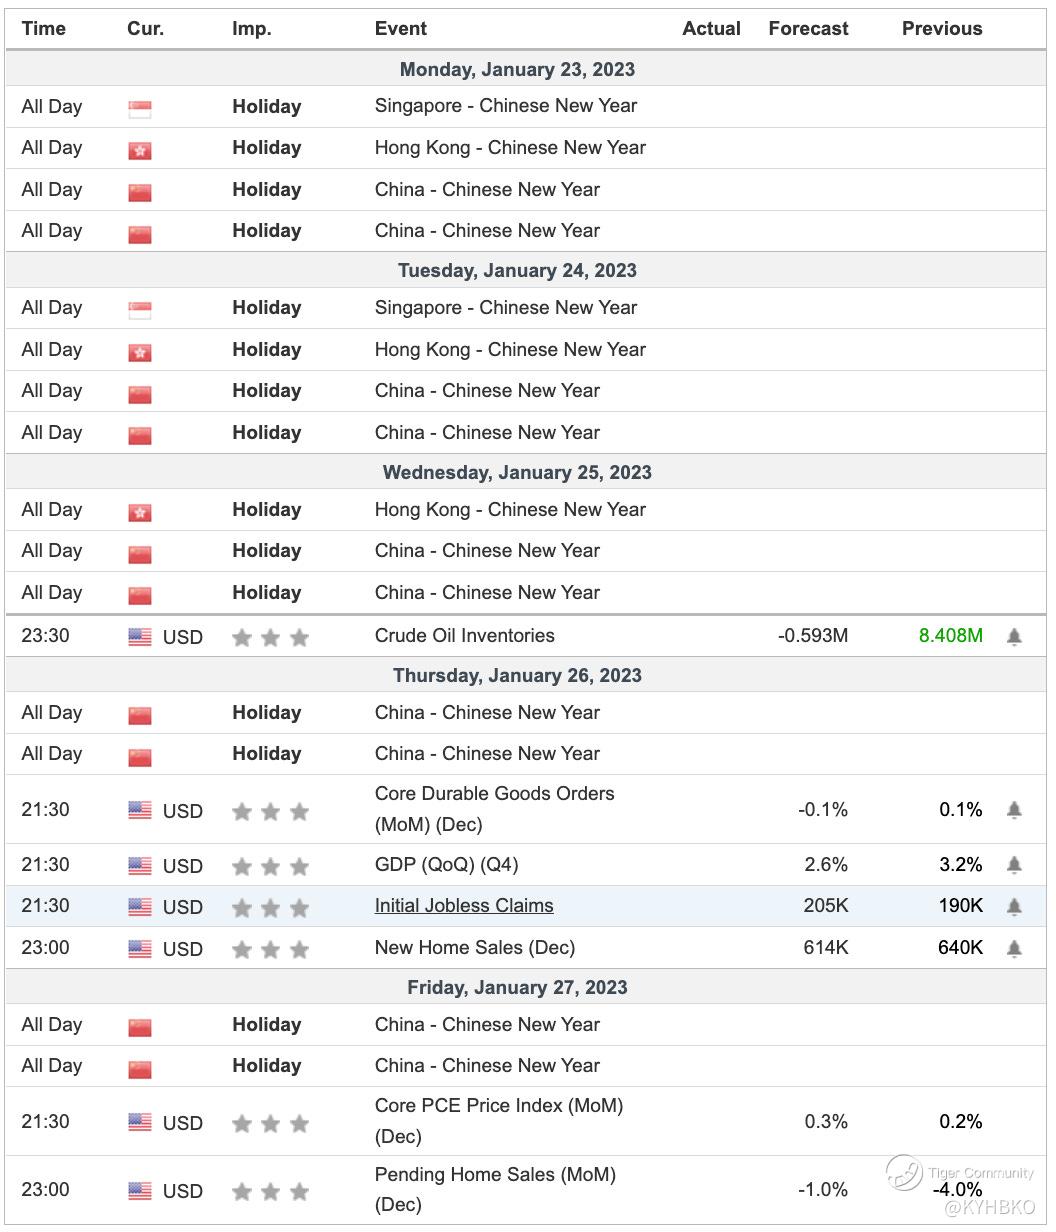1056x1232 pixels.
Task: Open the GDP (QoQ) (Q4) event
Action: point(447,864)
